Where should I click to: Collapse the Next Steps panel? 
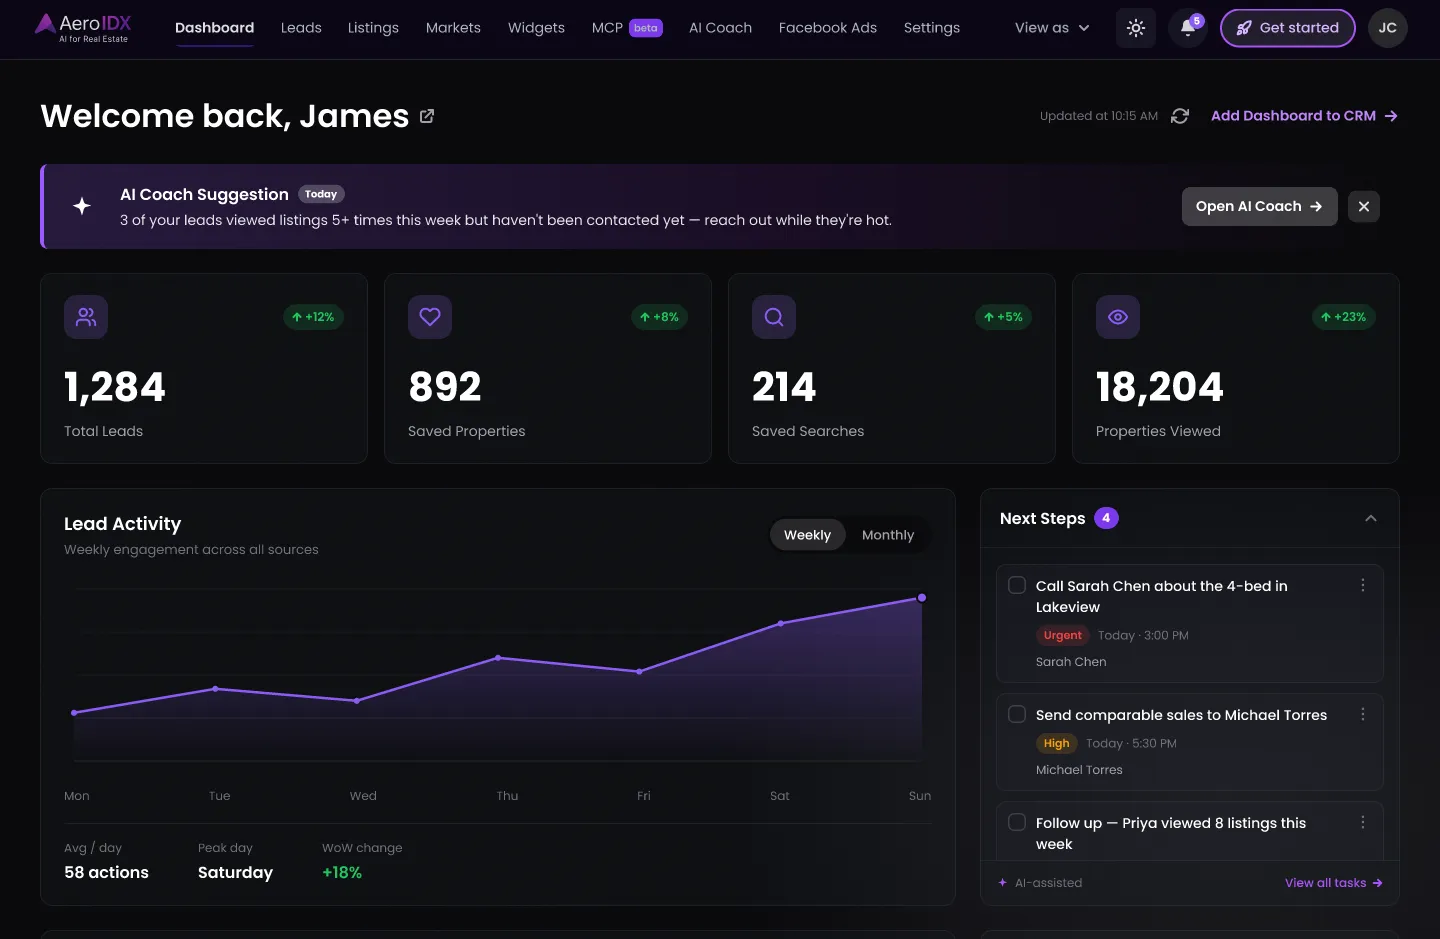pyautogui.click(x=1371, y=518)
